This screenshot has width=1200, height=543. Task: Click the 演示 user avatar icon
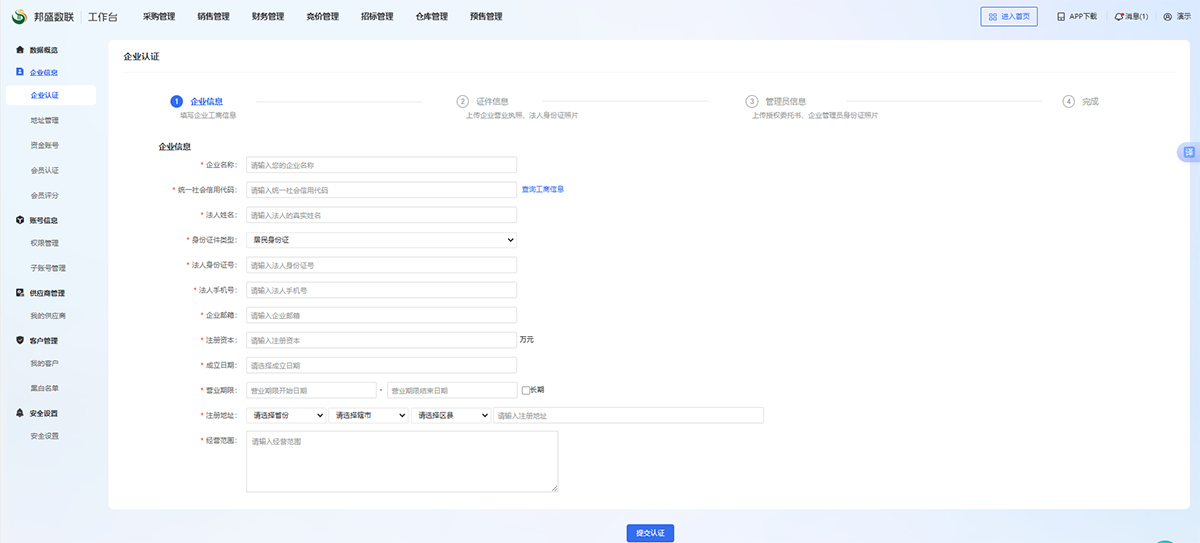(x=1167, y=17)
